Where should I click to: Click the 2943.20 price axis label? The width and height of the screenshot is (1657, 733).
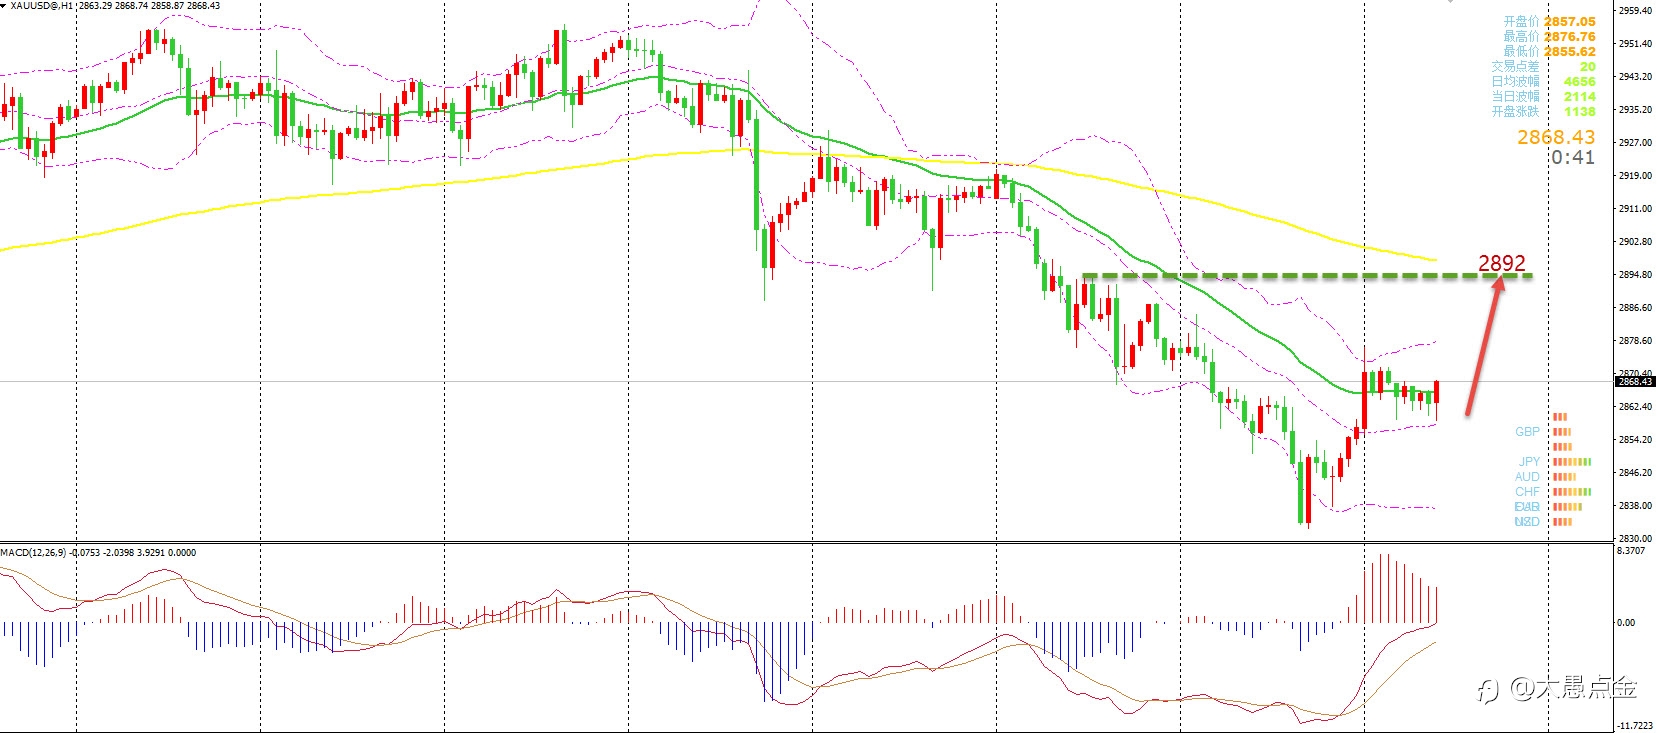pyautogui.click(x=1634, y=77)
